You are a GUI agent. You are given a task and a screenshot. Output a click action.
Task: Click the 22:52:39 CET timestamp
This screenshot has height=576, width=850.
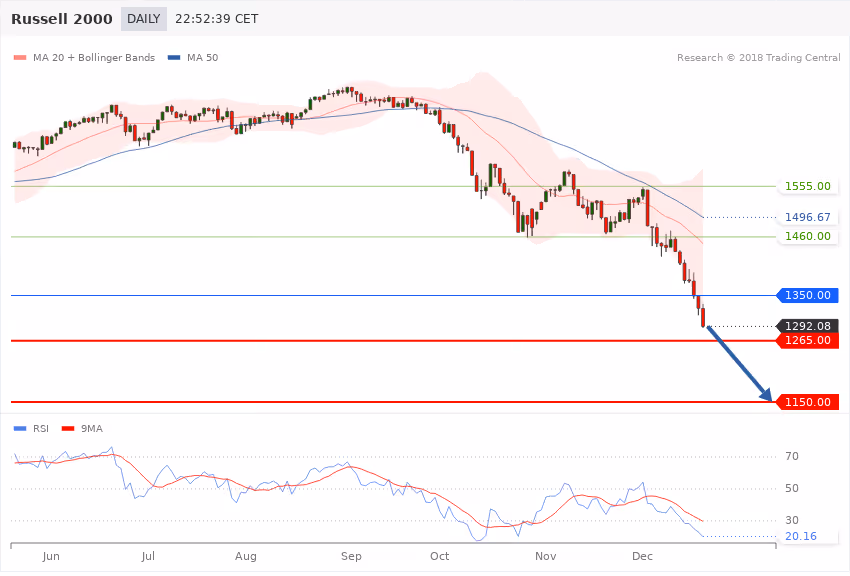coord(216,19)
